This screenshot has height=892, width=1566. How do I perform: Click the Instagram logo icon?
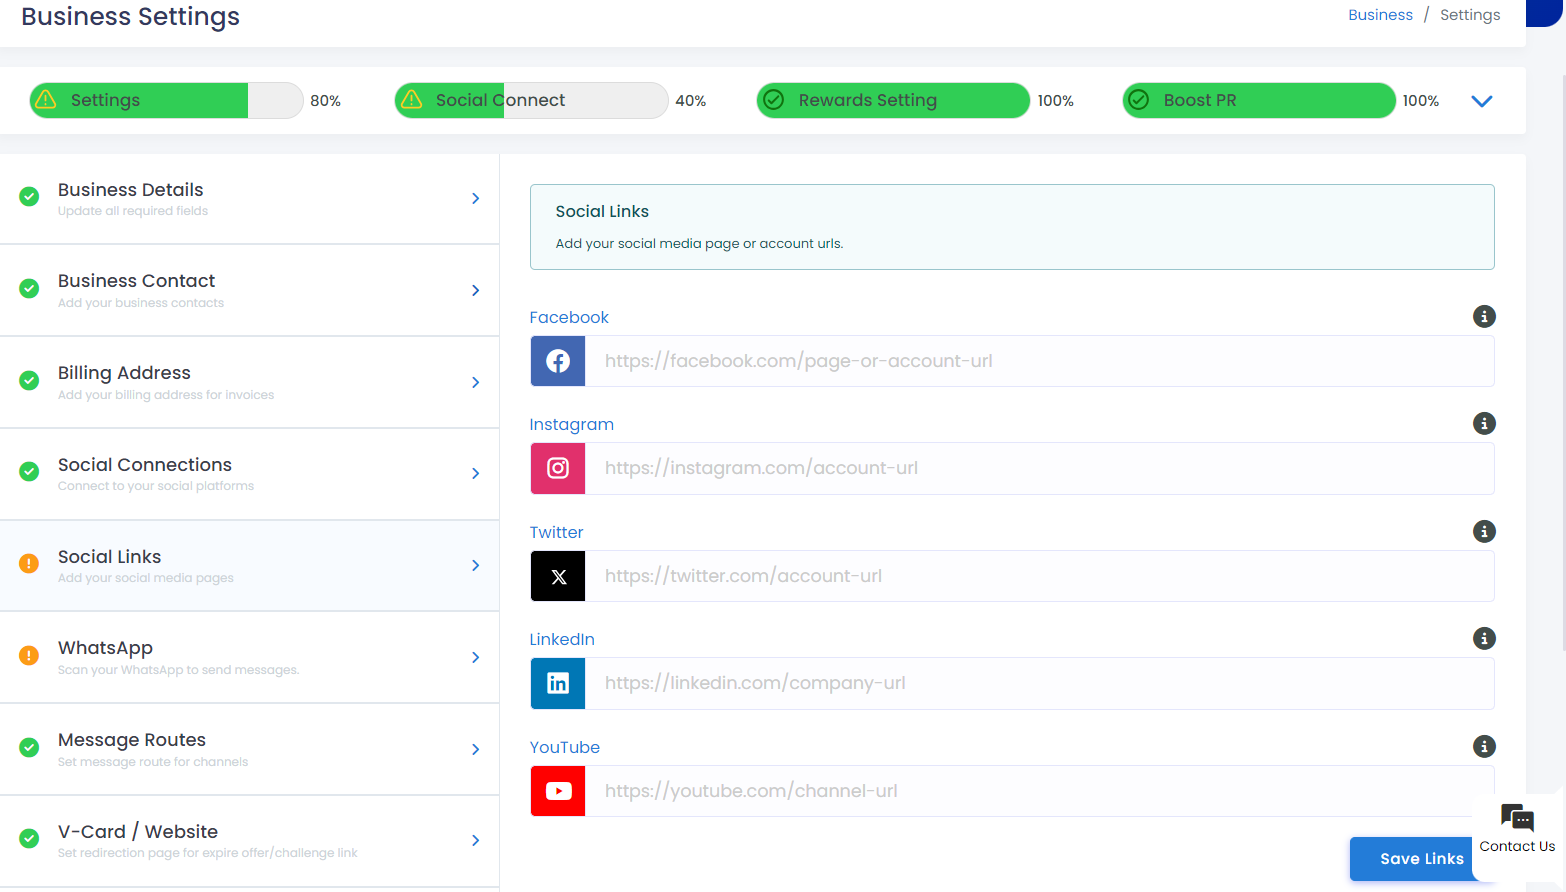click(x=558, y=468)
